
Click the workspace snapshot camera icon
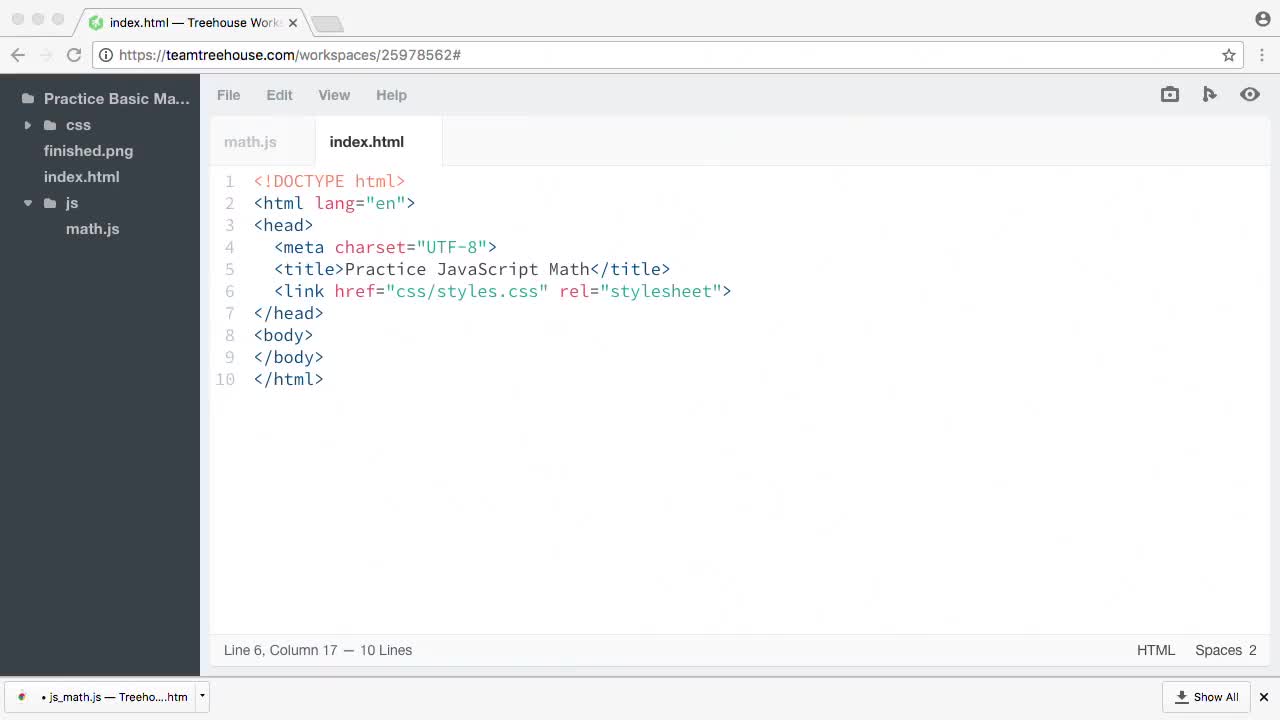click(x=1169, y=94)
